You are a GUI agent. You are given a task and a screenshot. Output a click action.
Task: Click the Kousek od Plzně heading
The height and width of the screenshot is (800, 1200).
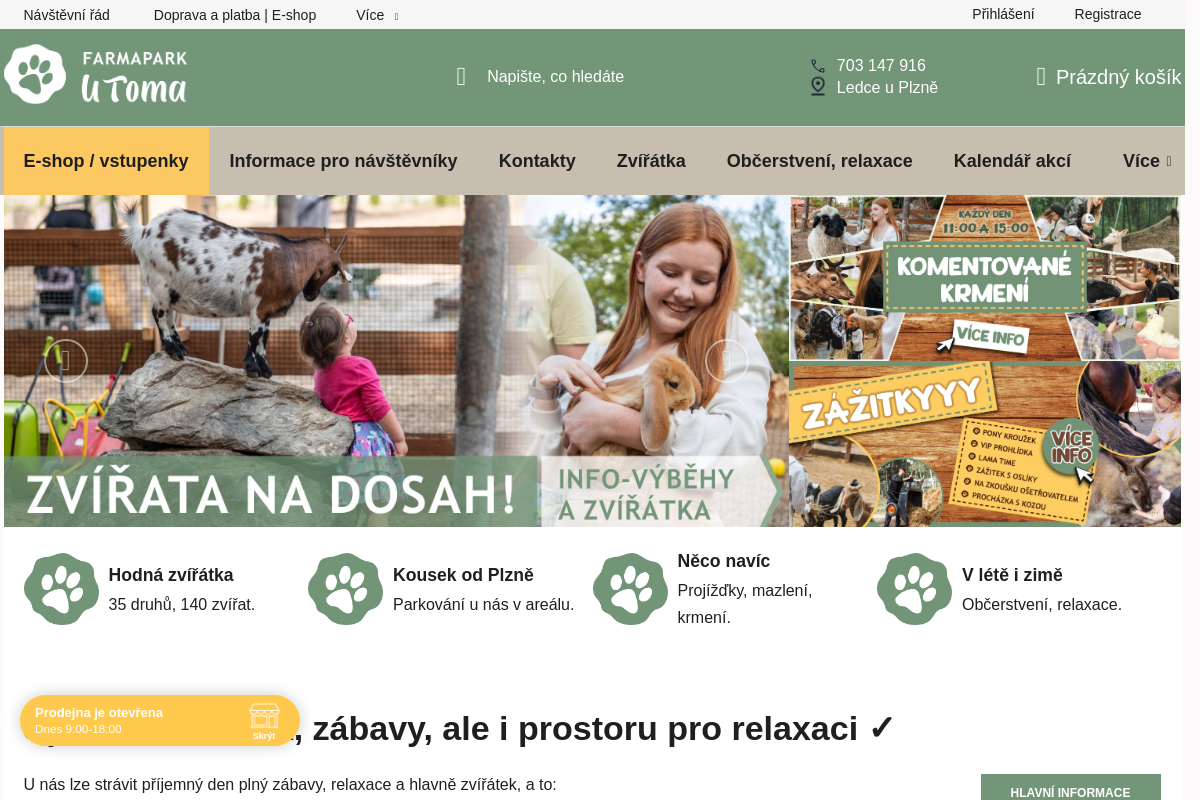coord(463,575)
